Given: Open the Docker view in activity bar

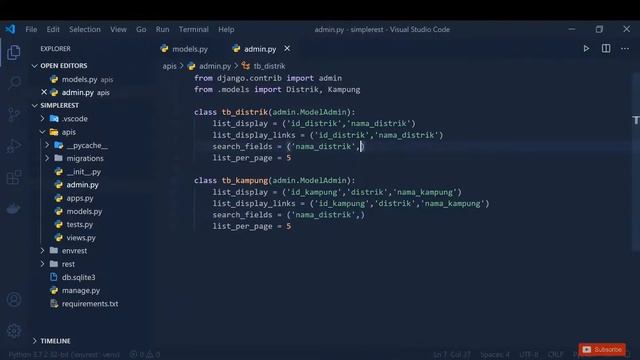Looking at the screenshot, I should coord(13,209).
